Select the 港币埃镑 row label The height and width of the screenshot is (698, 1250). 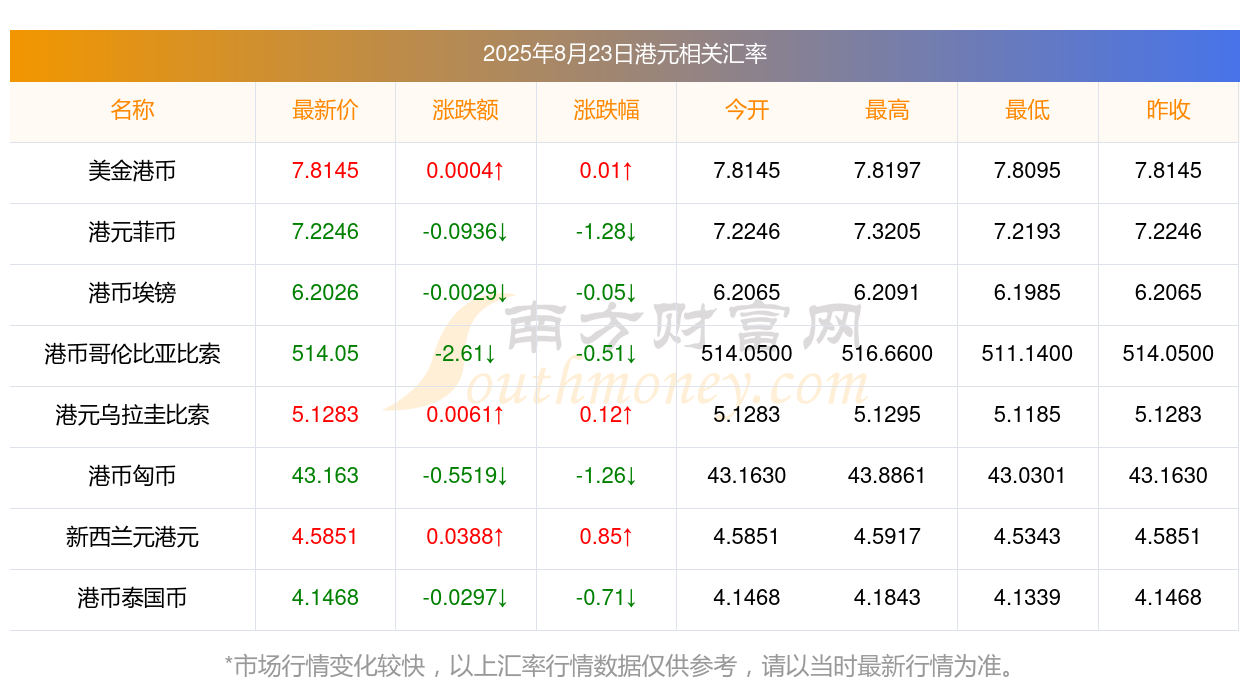pyautogui.click(x=133, y=294)
